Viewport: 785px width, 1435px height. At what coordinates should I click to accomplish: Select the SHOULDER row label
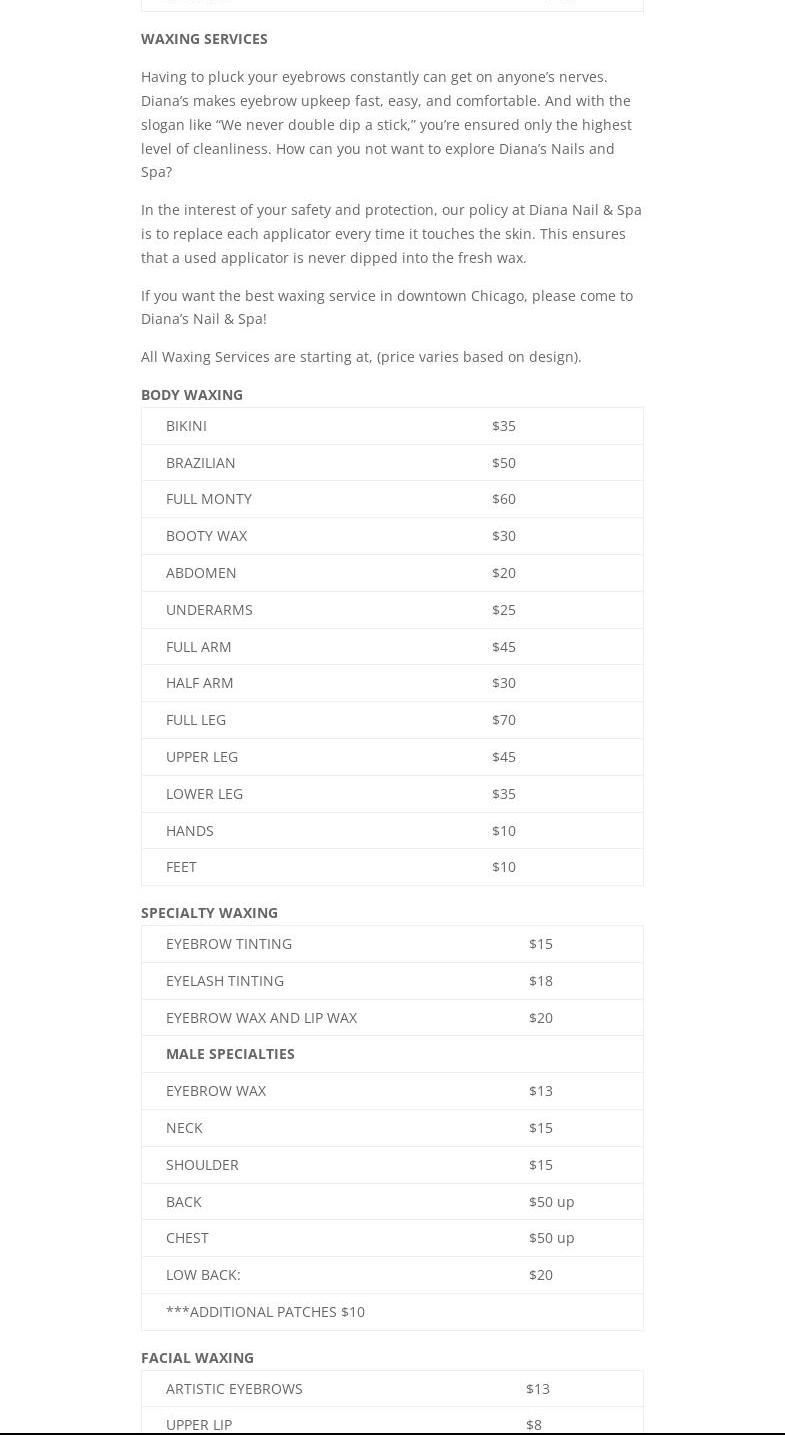coord(202,1165)
